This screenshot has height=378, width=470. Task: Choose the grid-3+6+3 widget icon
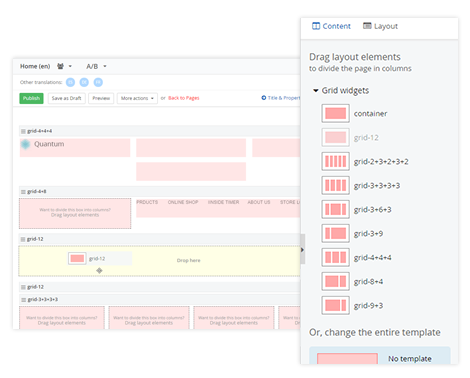click(335, 210)
